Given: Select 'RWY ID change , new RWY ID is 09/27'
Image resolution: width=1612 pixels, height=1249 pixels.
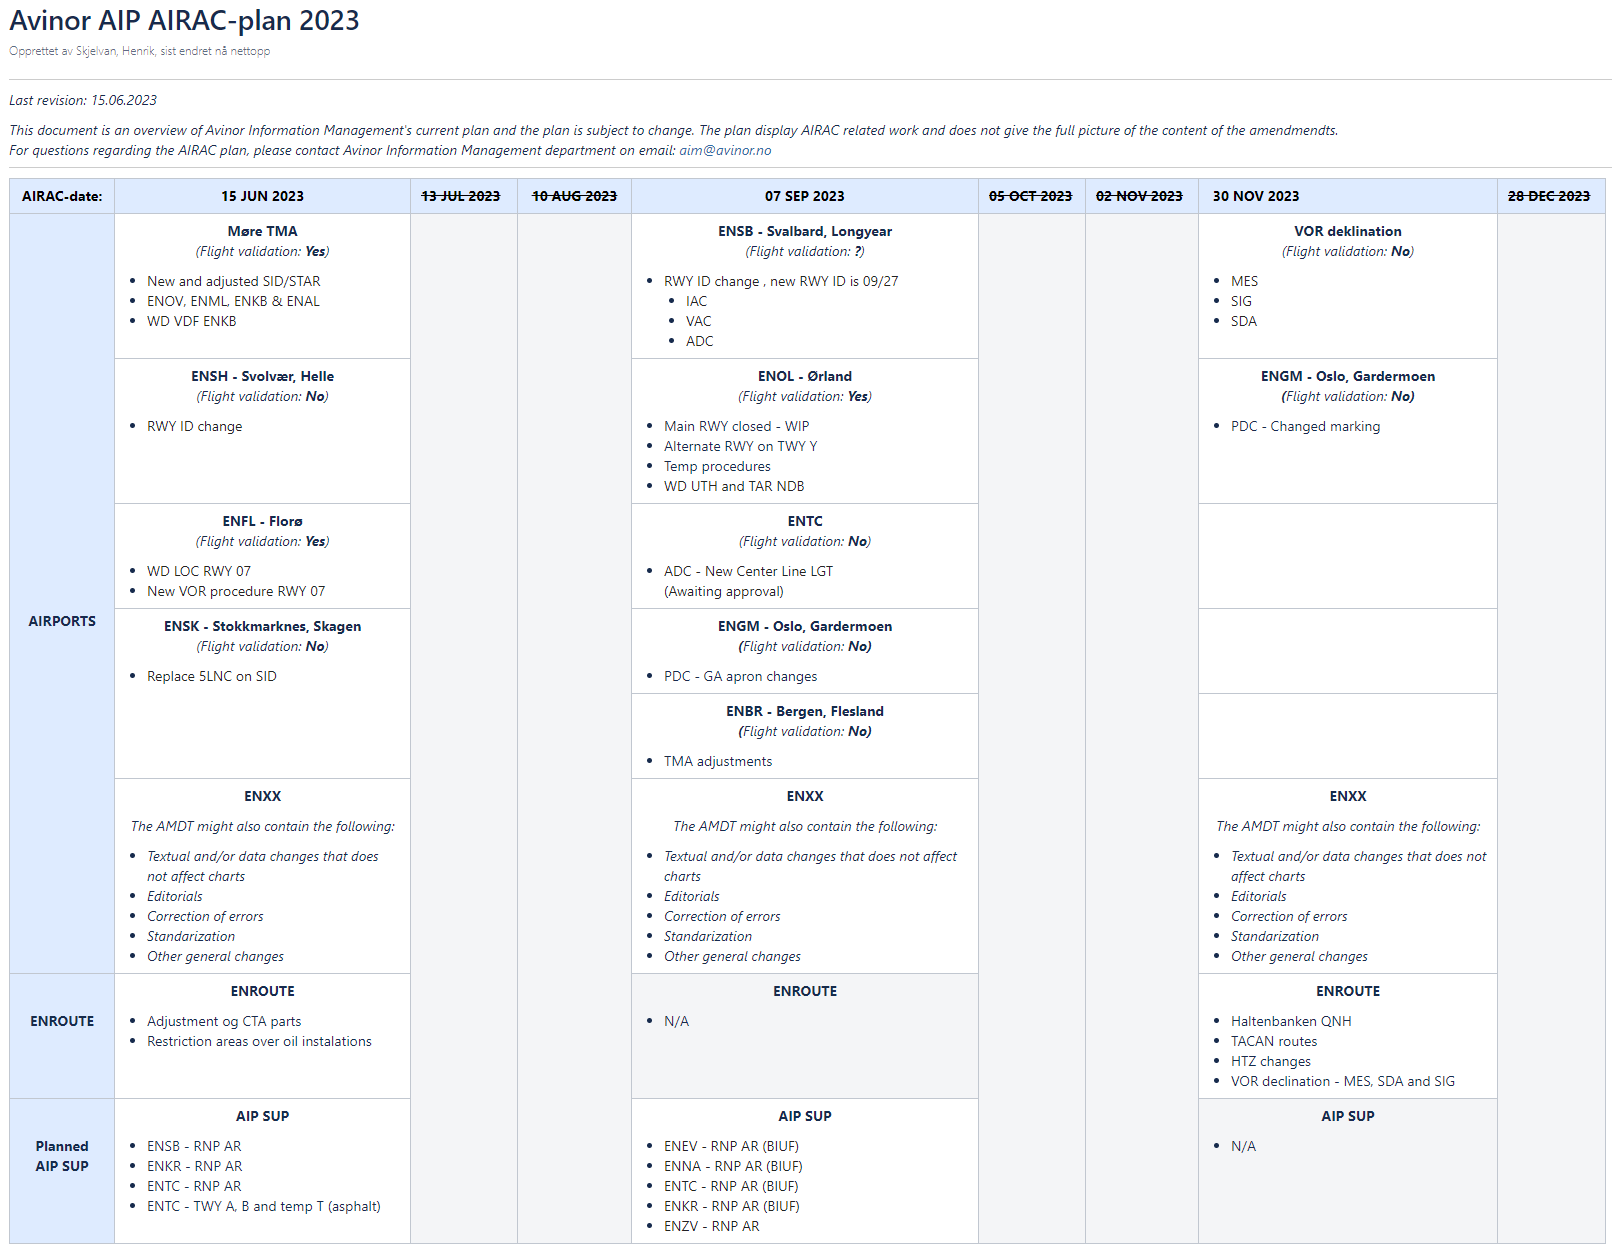Looking at the screenshot, I should coord(781,281).
